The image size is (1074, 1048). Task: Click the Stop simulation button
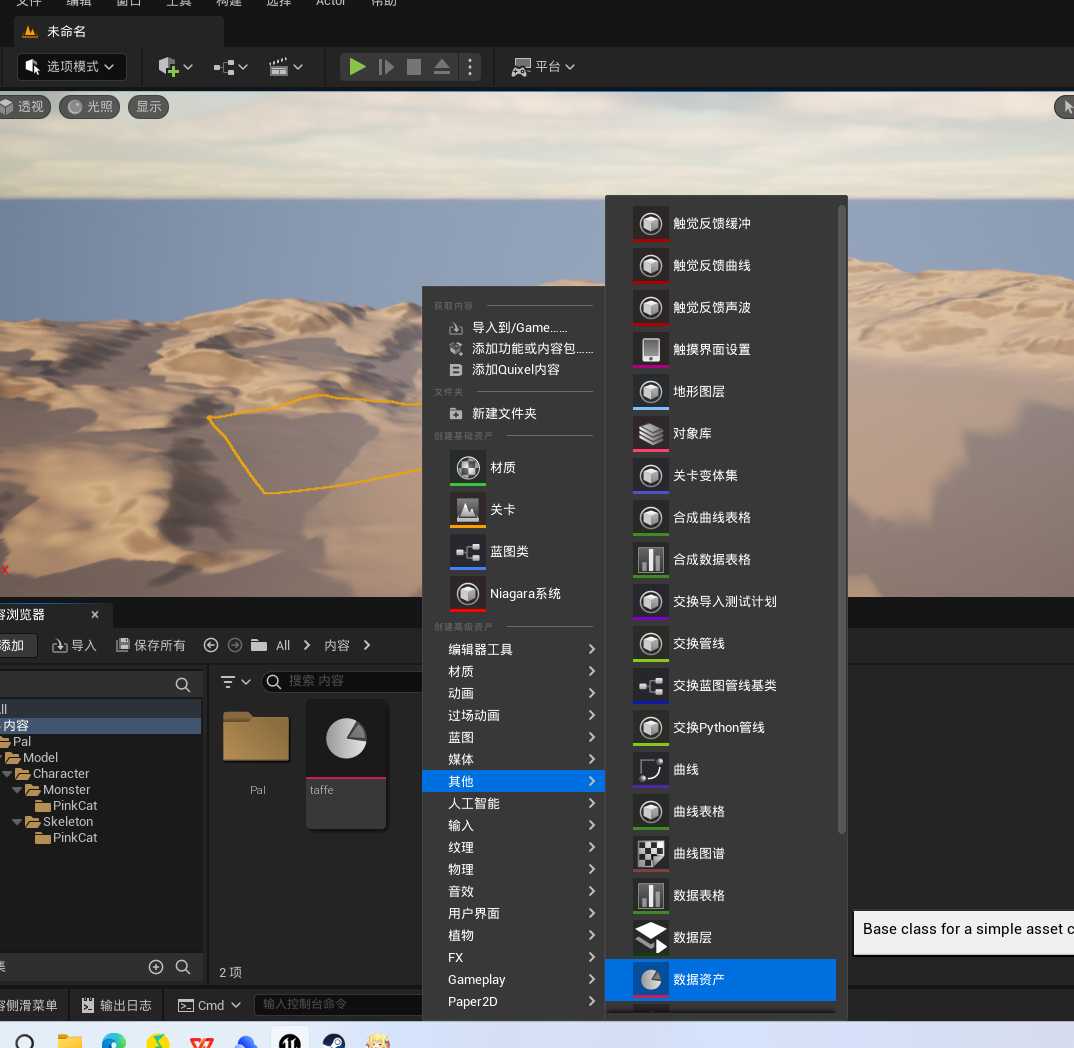pyautogui.click(x=414, y=67)
